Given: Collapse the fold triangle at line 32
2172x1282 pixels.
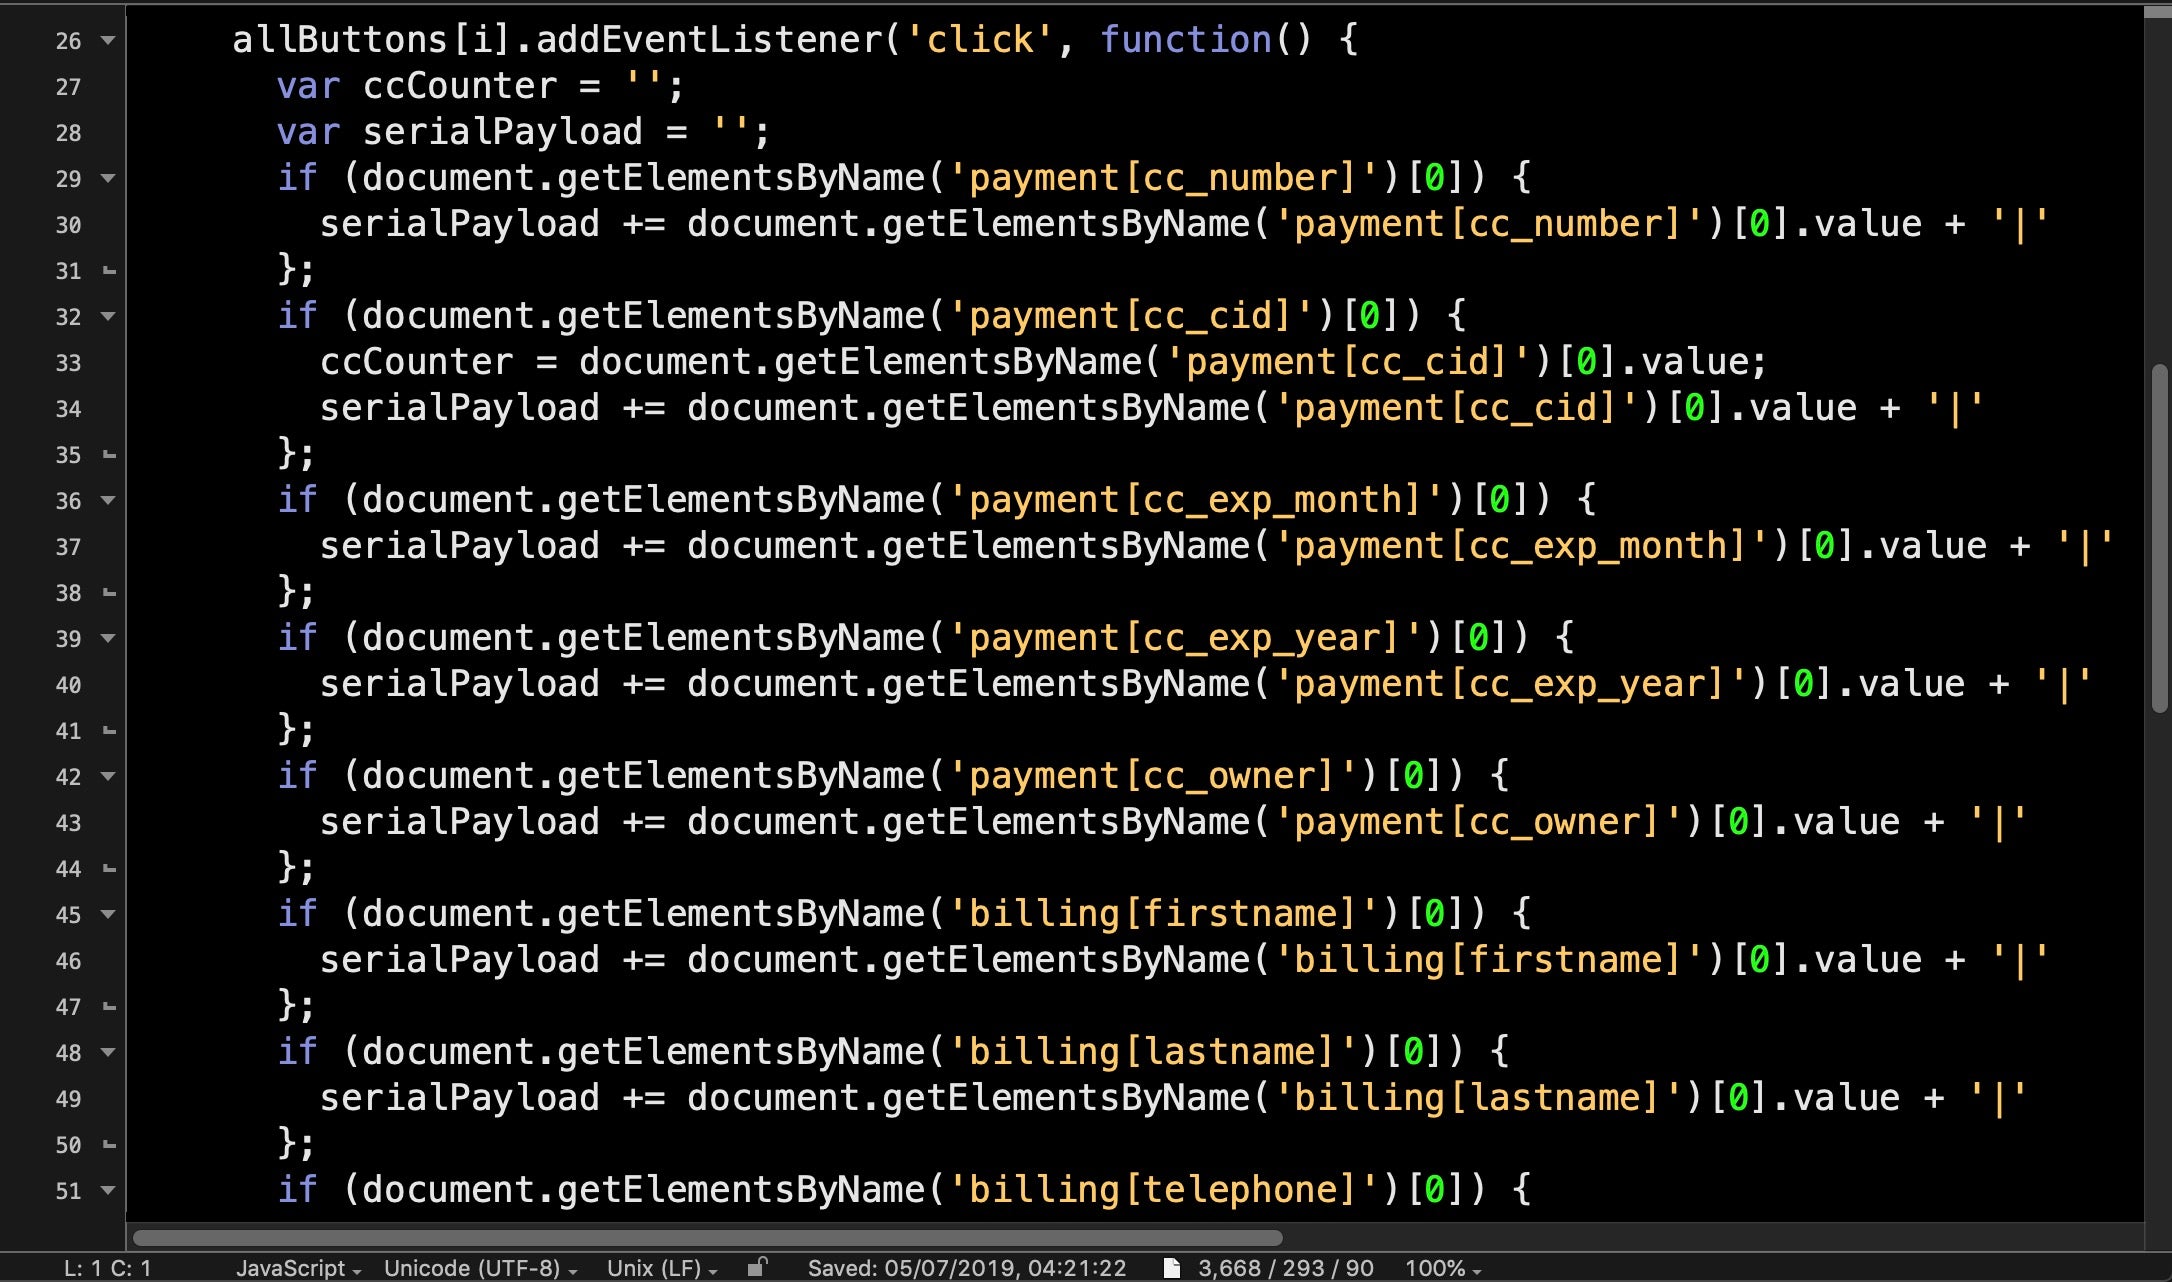Looking at the screenshot, I should [x=108, y=317].
